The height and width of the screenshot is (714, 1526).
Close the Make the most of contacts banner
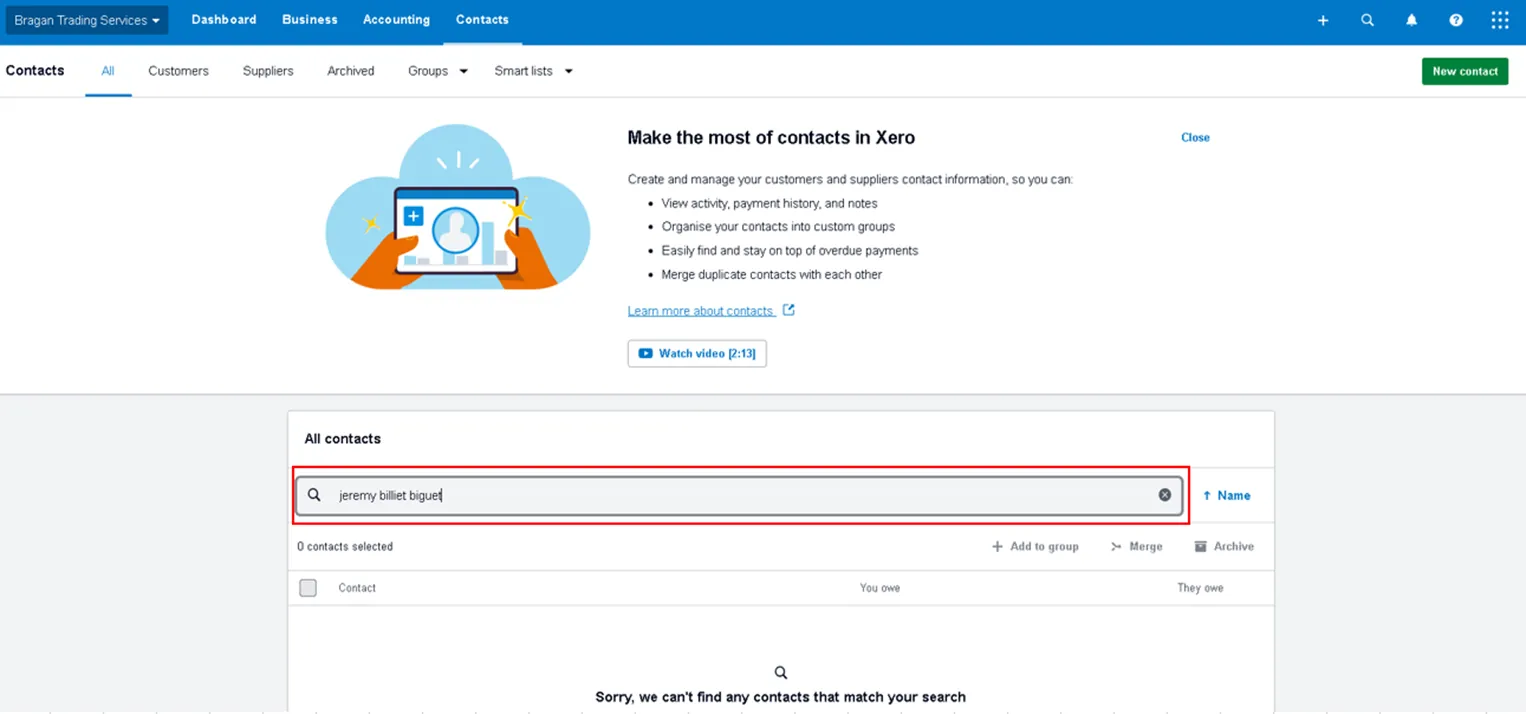tap(1195, 138)
